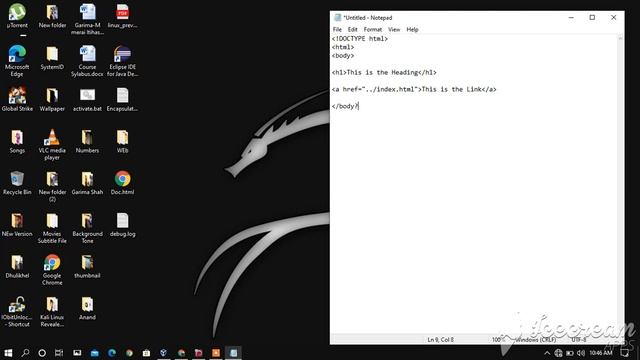The image size is (640, 360).
Task: Open the network icon in system tray
Action: (558, 353)
